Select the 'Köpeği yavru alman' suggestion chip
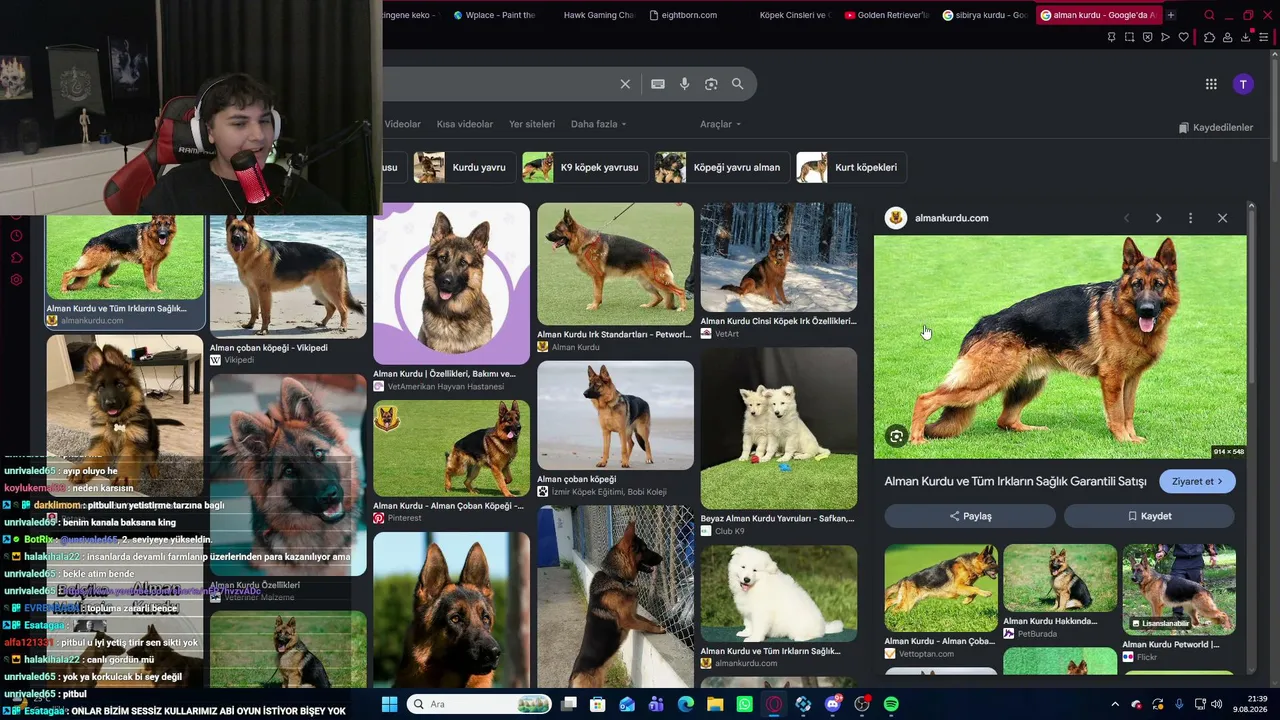The height and width of the screenshot is (720, 1280). pyautogui.click(x=722, y=167)
